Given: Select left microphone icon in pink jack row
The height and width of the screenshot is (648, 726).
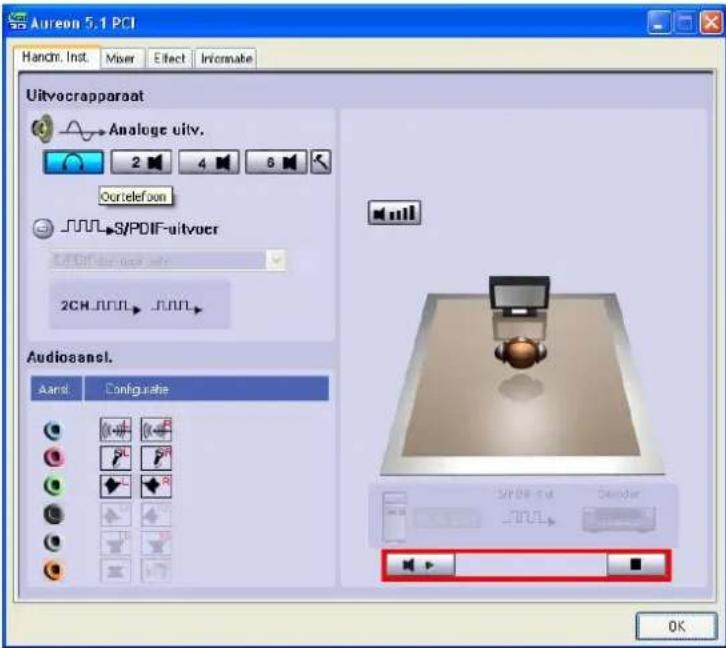Looking at the screenshot, I should [x=115, y=458].
